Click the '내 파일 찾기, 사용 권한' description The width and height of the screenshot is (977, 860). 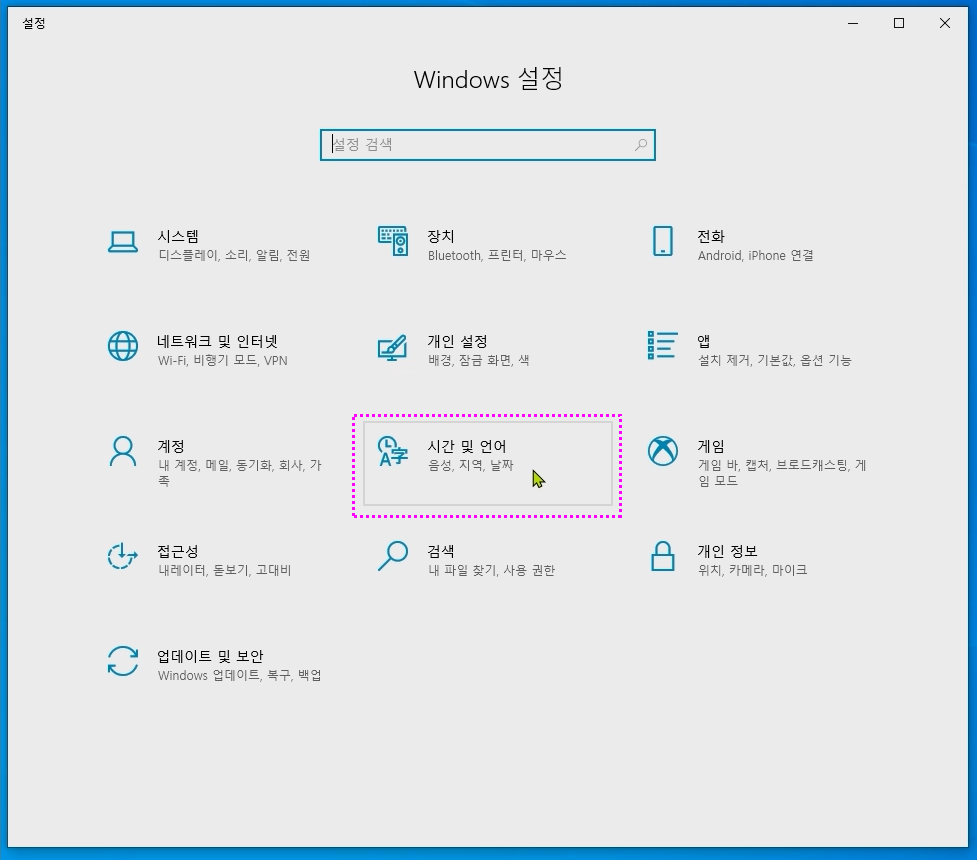point(491,570)
